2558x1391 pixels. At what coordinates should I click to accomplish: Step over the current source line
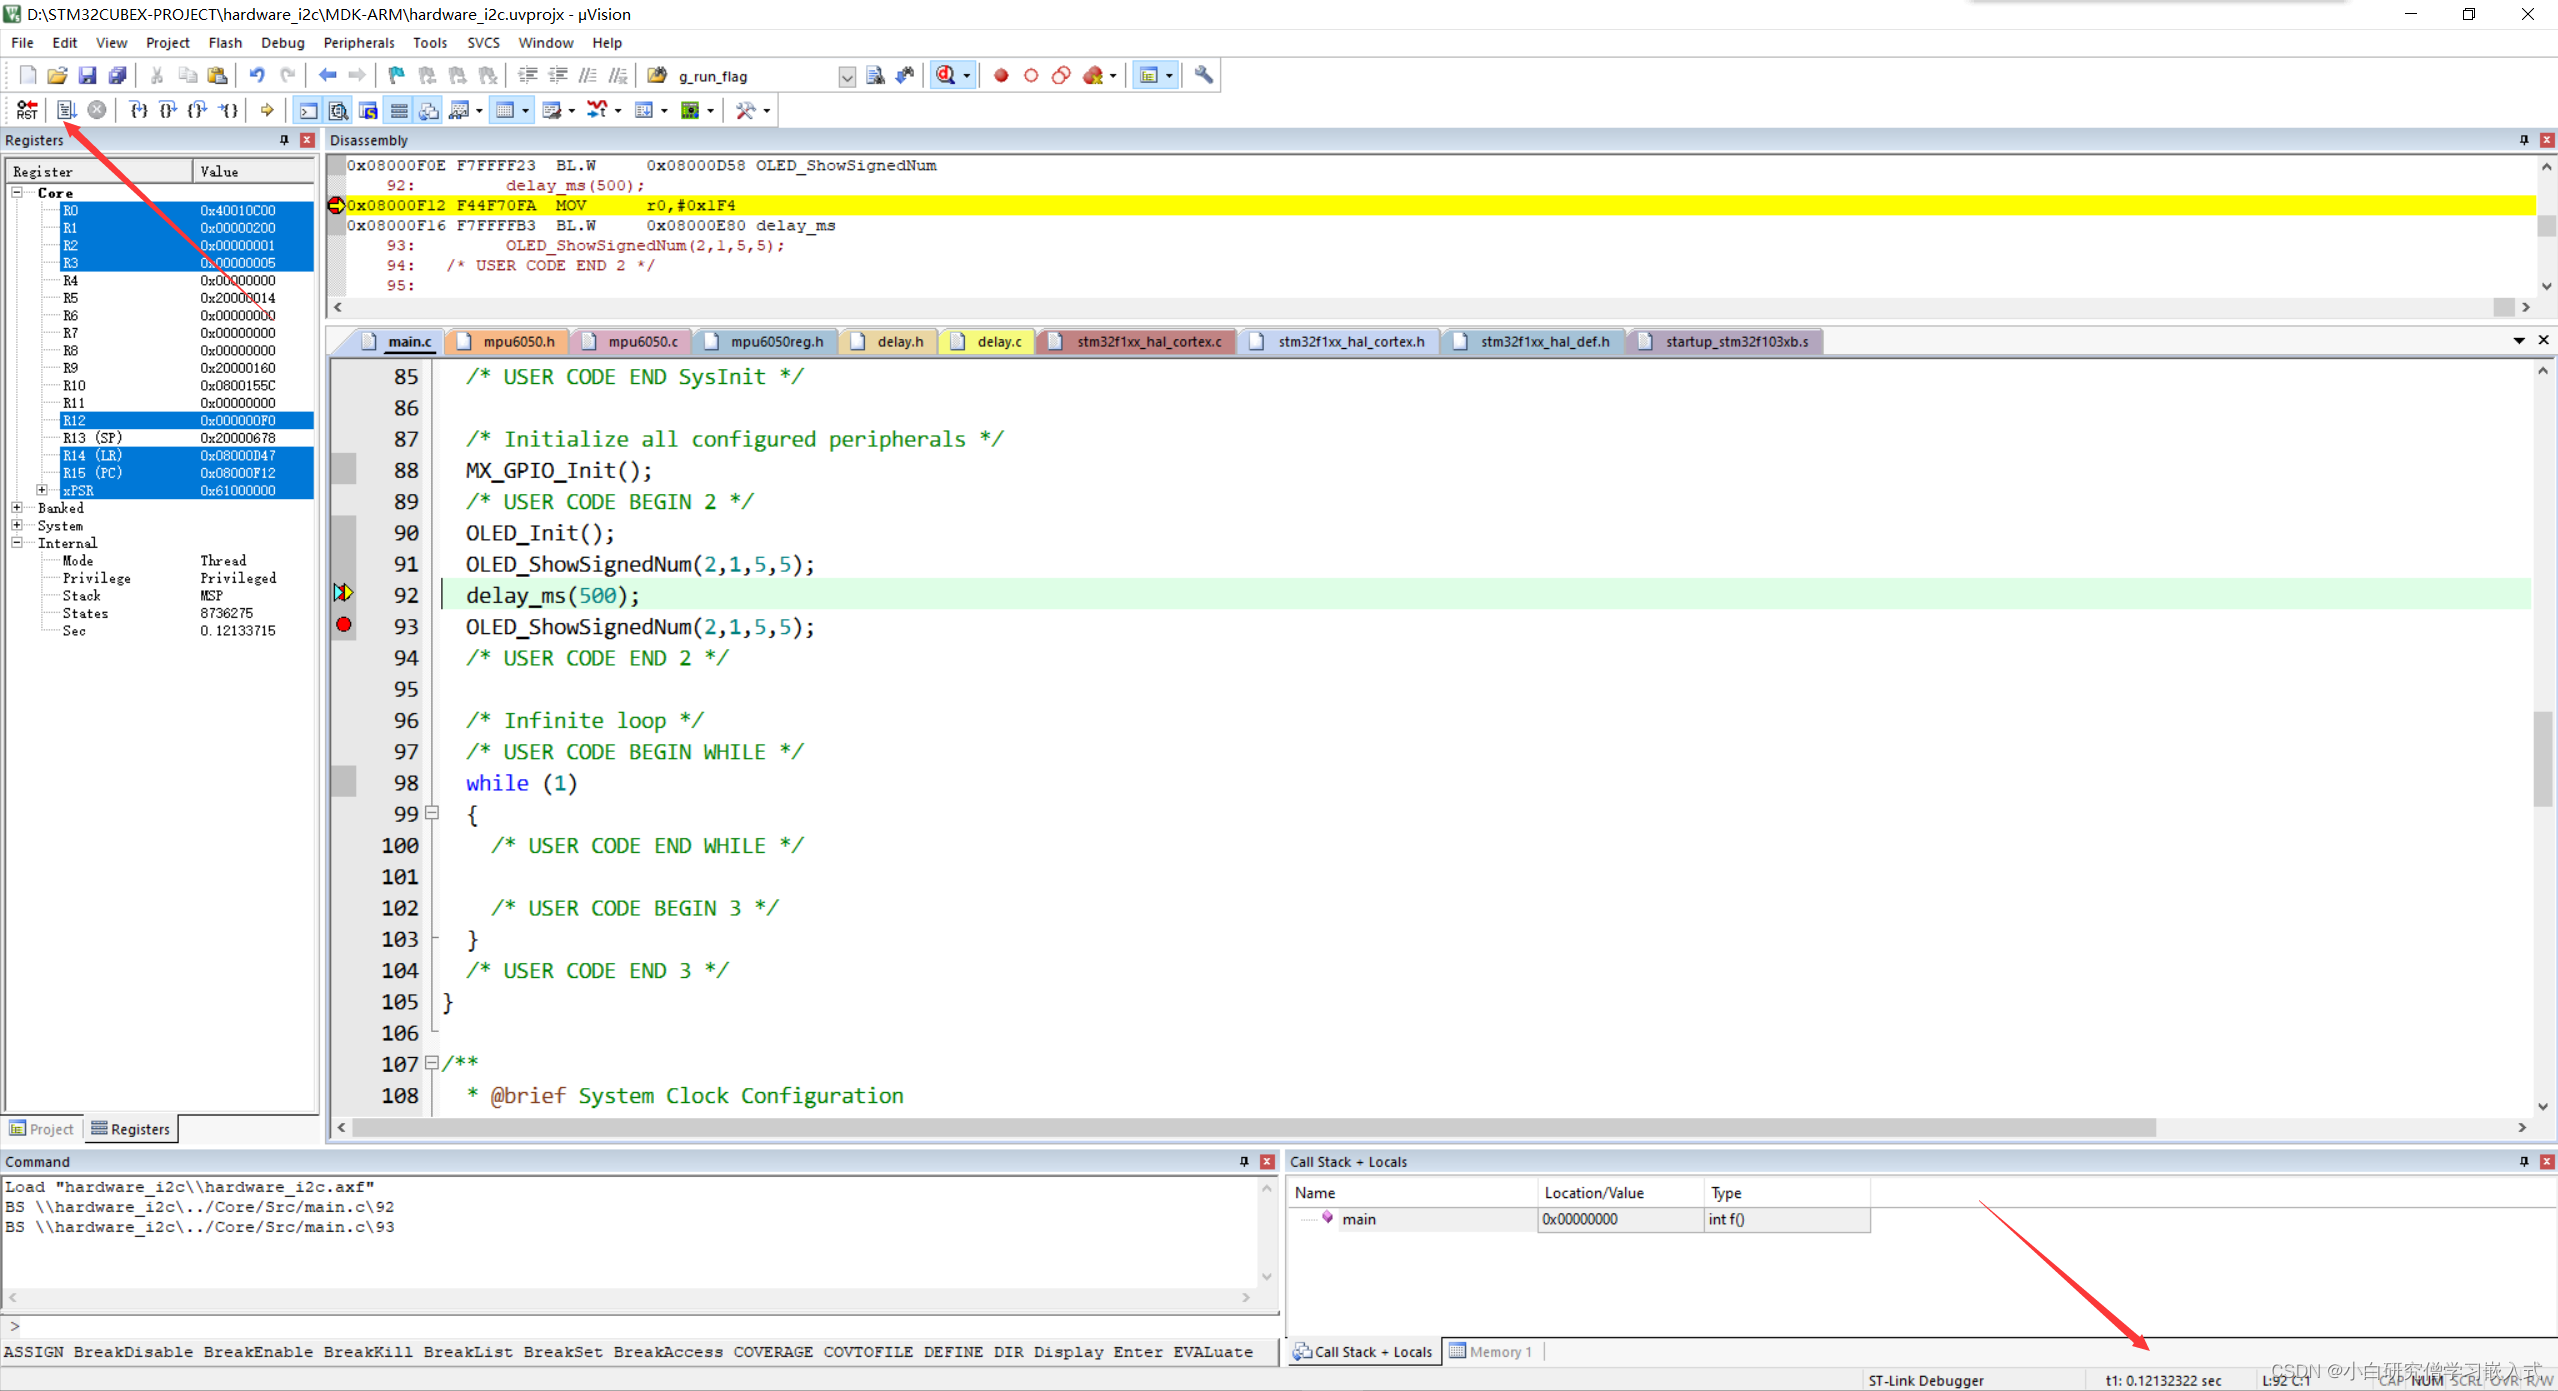point(167,110)
